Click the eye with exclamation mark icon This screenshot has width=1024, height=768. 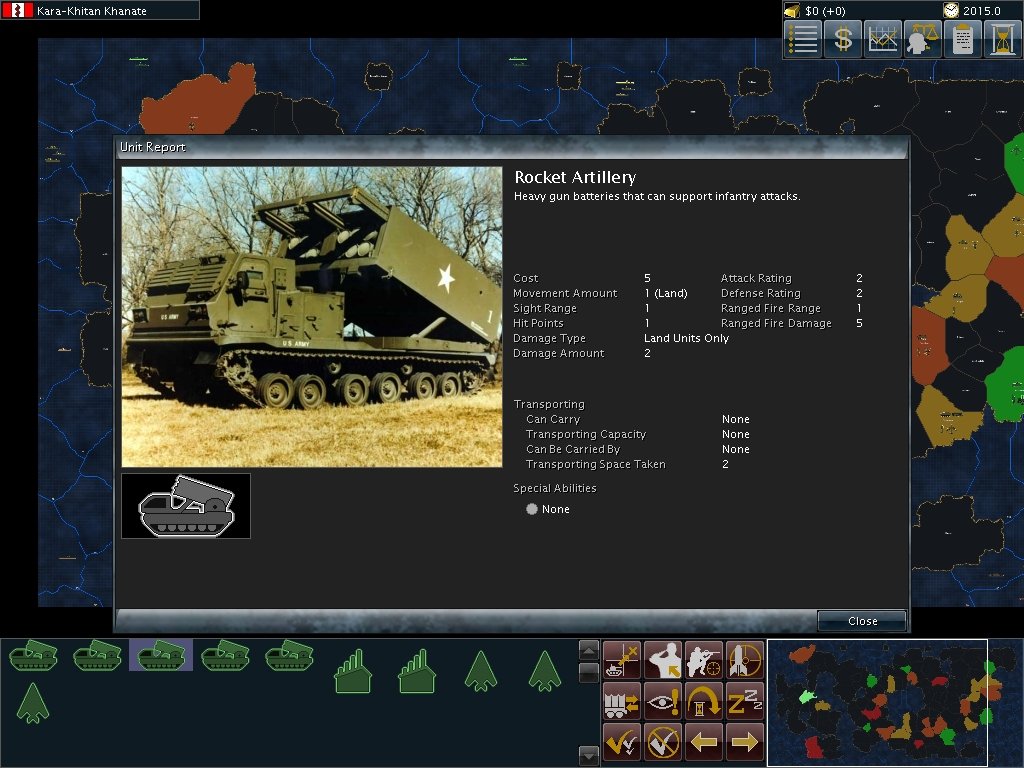(663, 701)
